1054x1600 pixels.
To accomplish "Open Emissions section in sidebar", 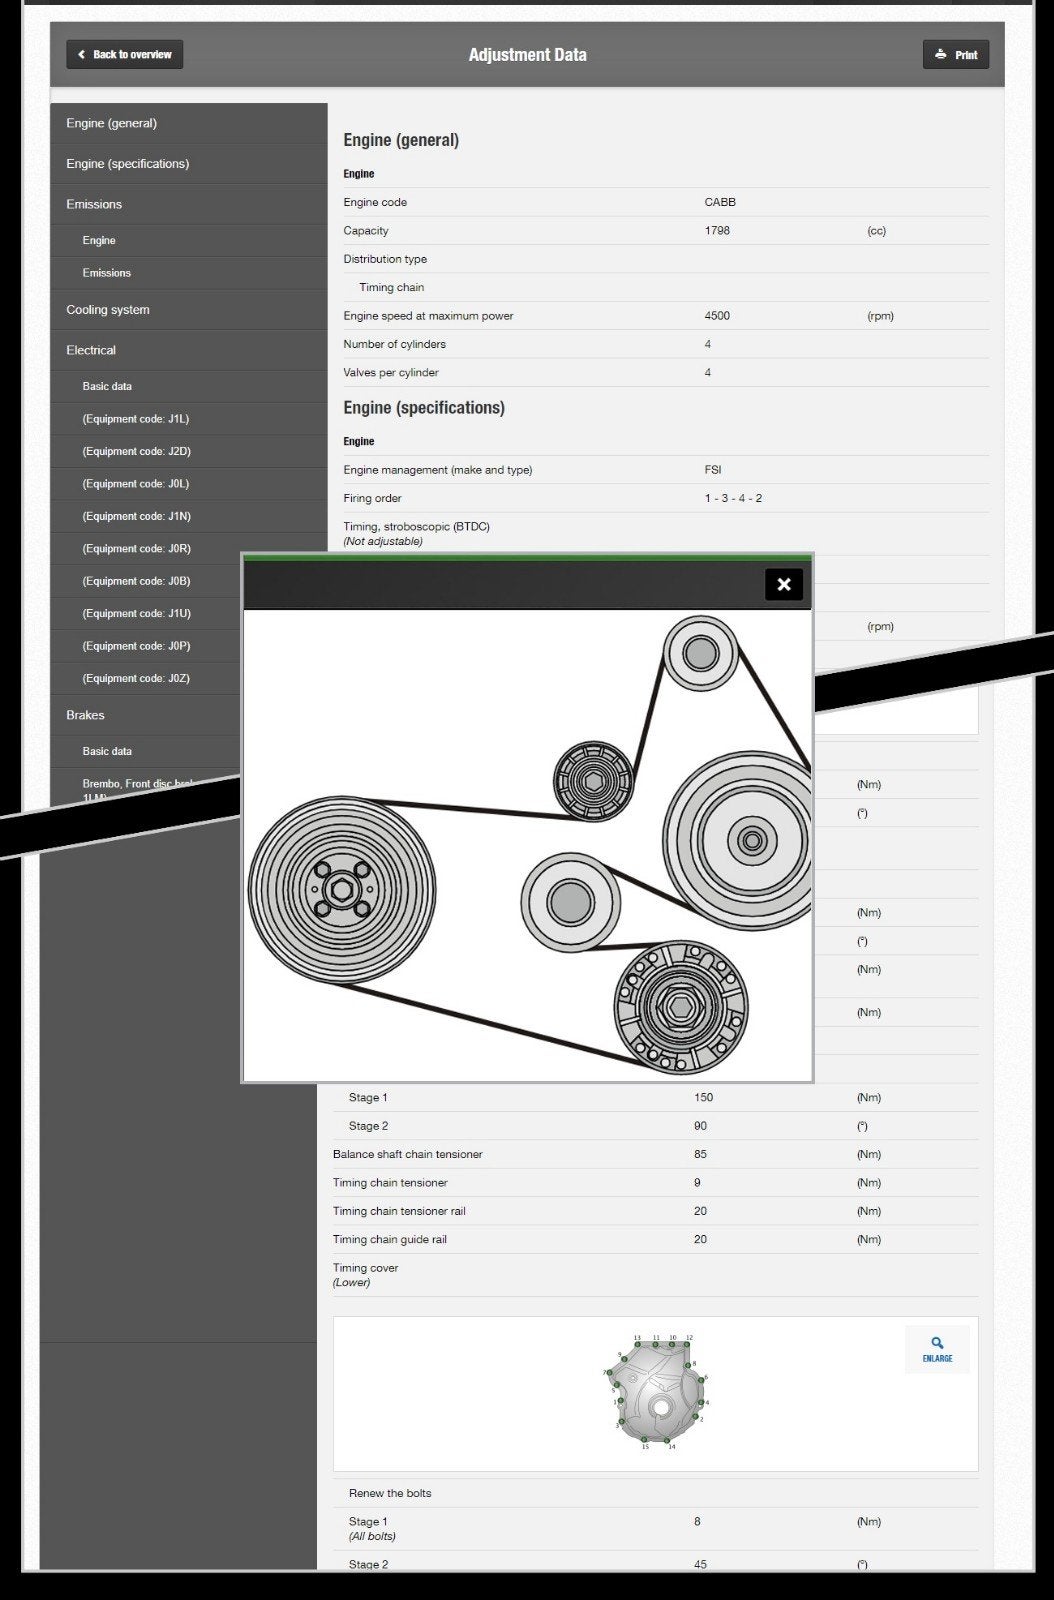I will pyautogui.click(x=189, y=204).
